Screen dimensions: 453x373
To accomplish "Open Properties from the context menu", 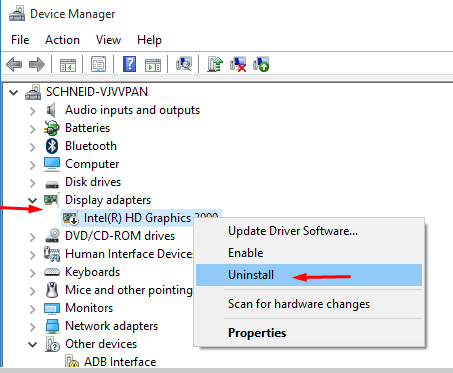I will (x=309, y=333).
